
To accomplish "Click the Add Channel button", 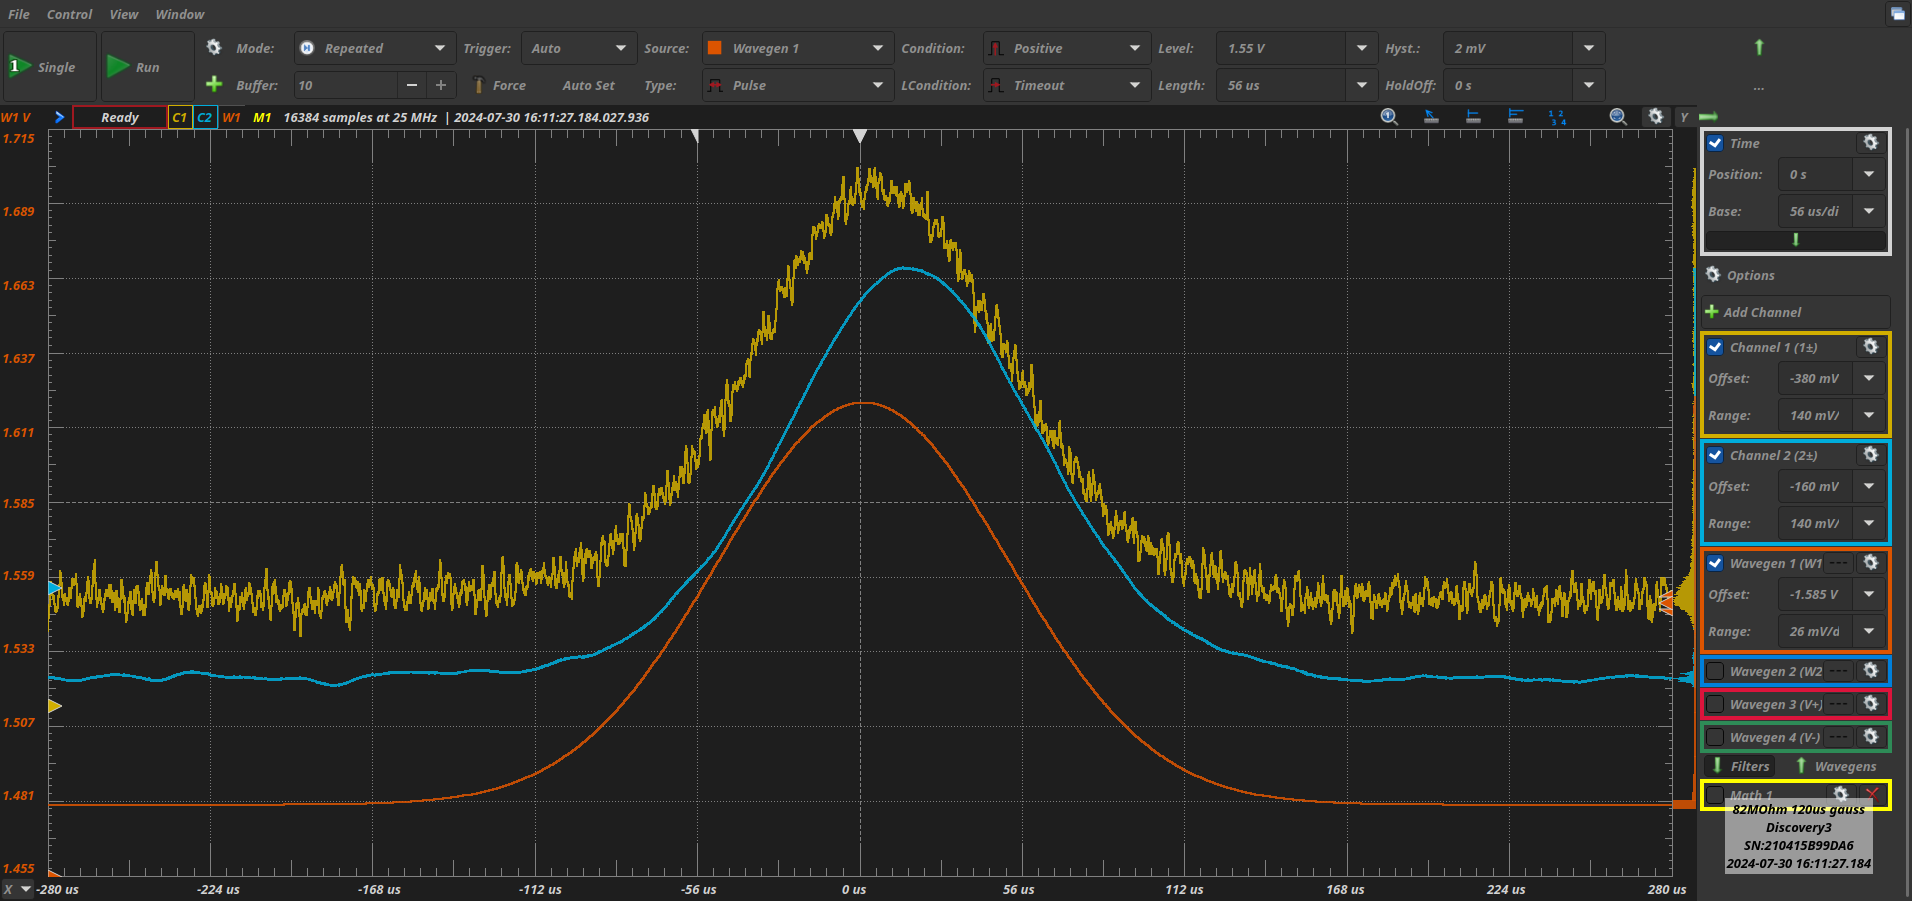I will [1796, 312].
